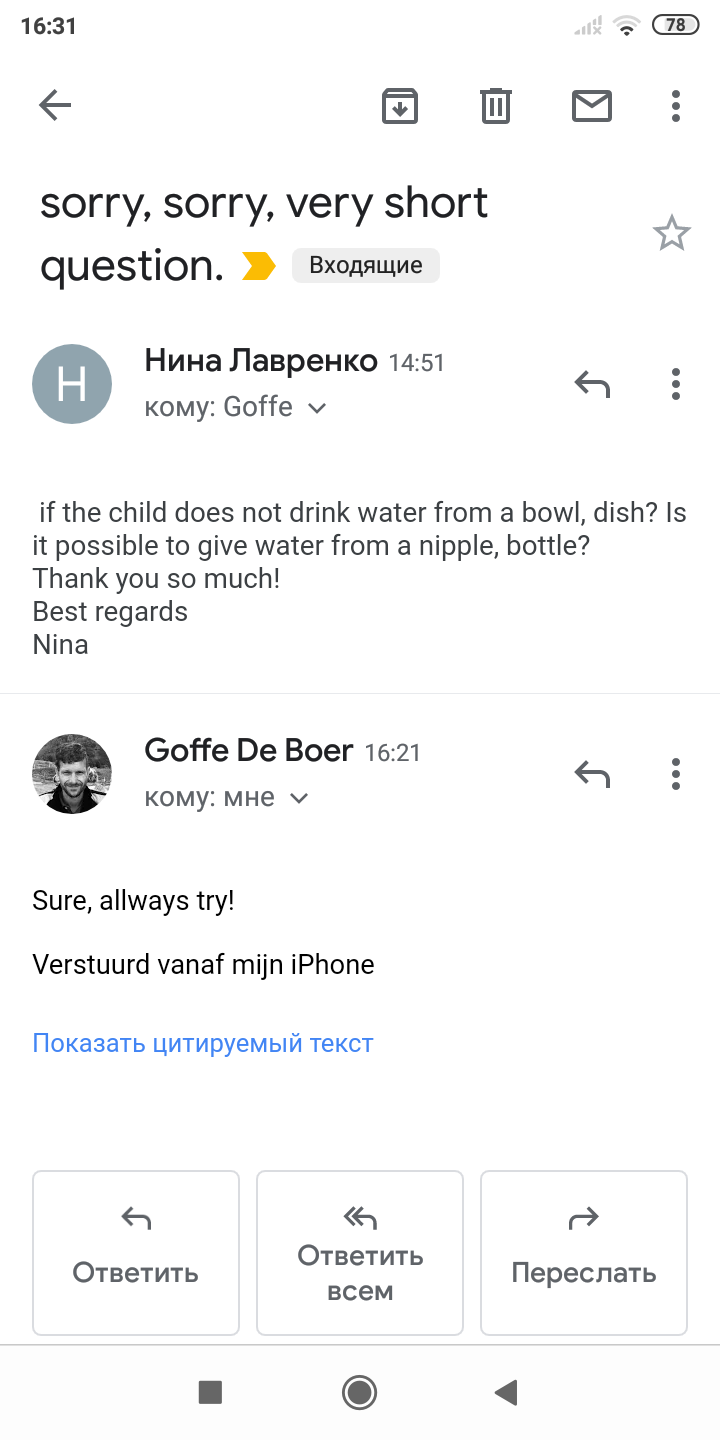This screenshot has width=720, height=1440.
Task: Star this email conversation
Action: coord(671,234)
